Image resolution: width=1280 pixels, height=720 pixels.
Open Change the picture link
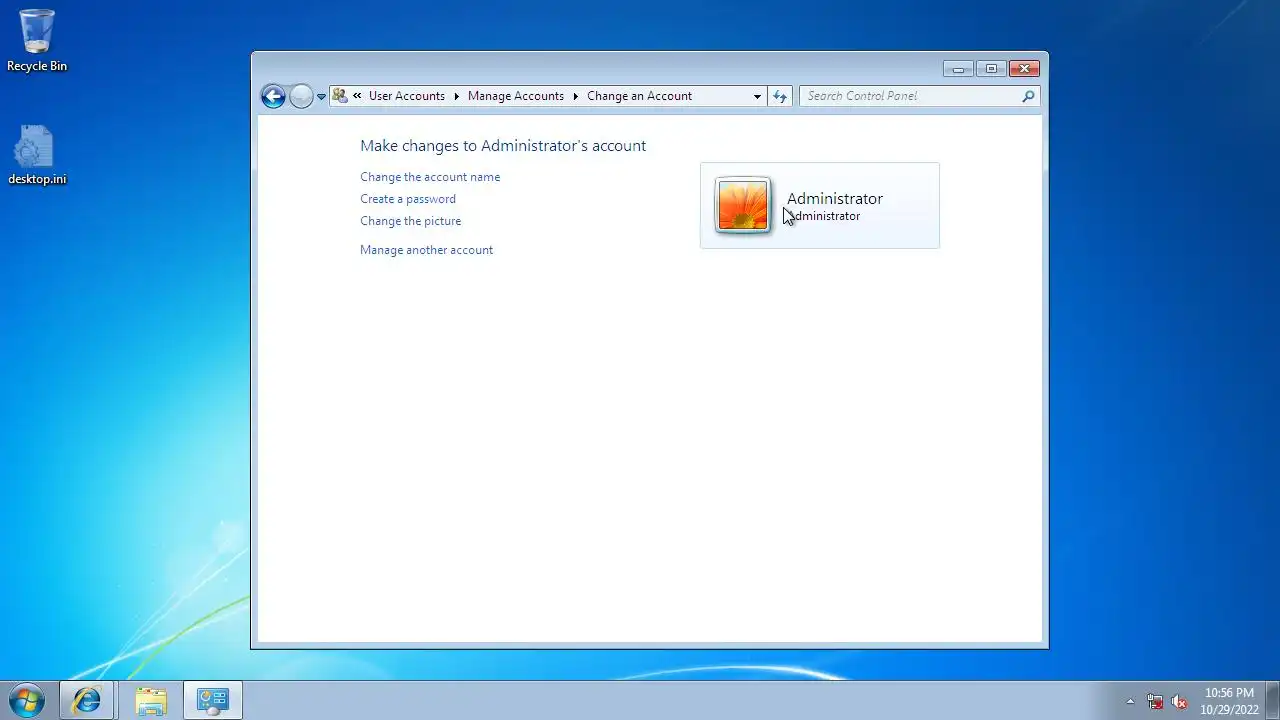[410, 221]
